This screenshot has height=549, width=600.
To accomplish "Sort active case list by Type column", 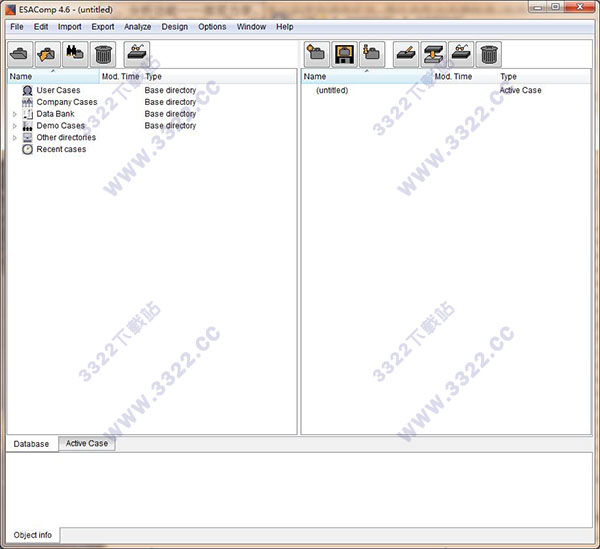I will tap(544, 77).
